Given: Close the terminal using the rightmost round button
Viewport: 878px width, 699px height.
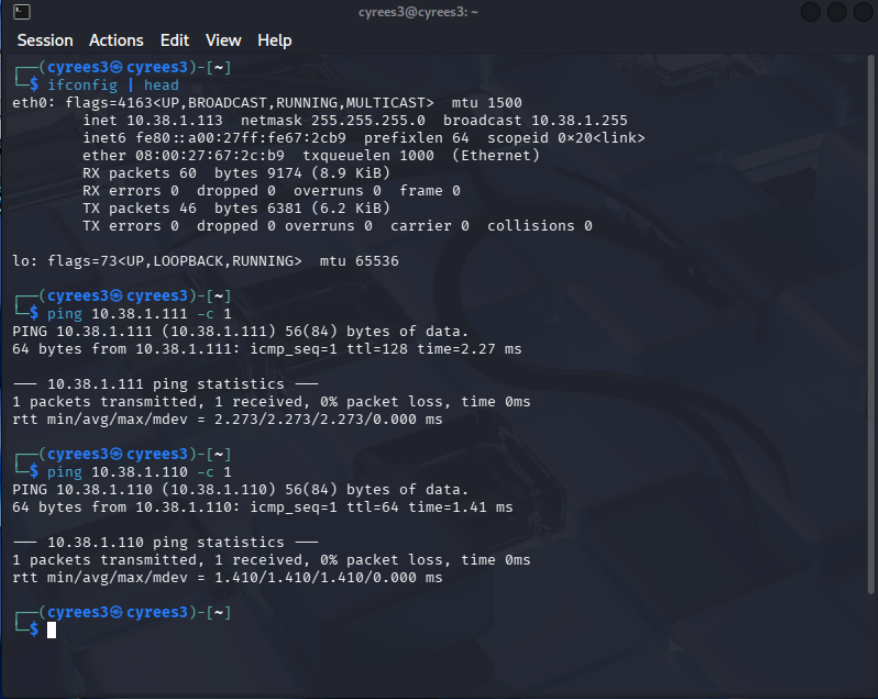Looking at the screenshot, I should click(861, 12).
